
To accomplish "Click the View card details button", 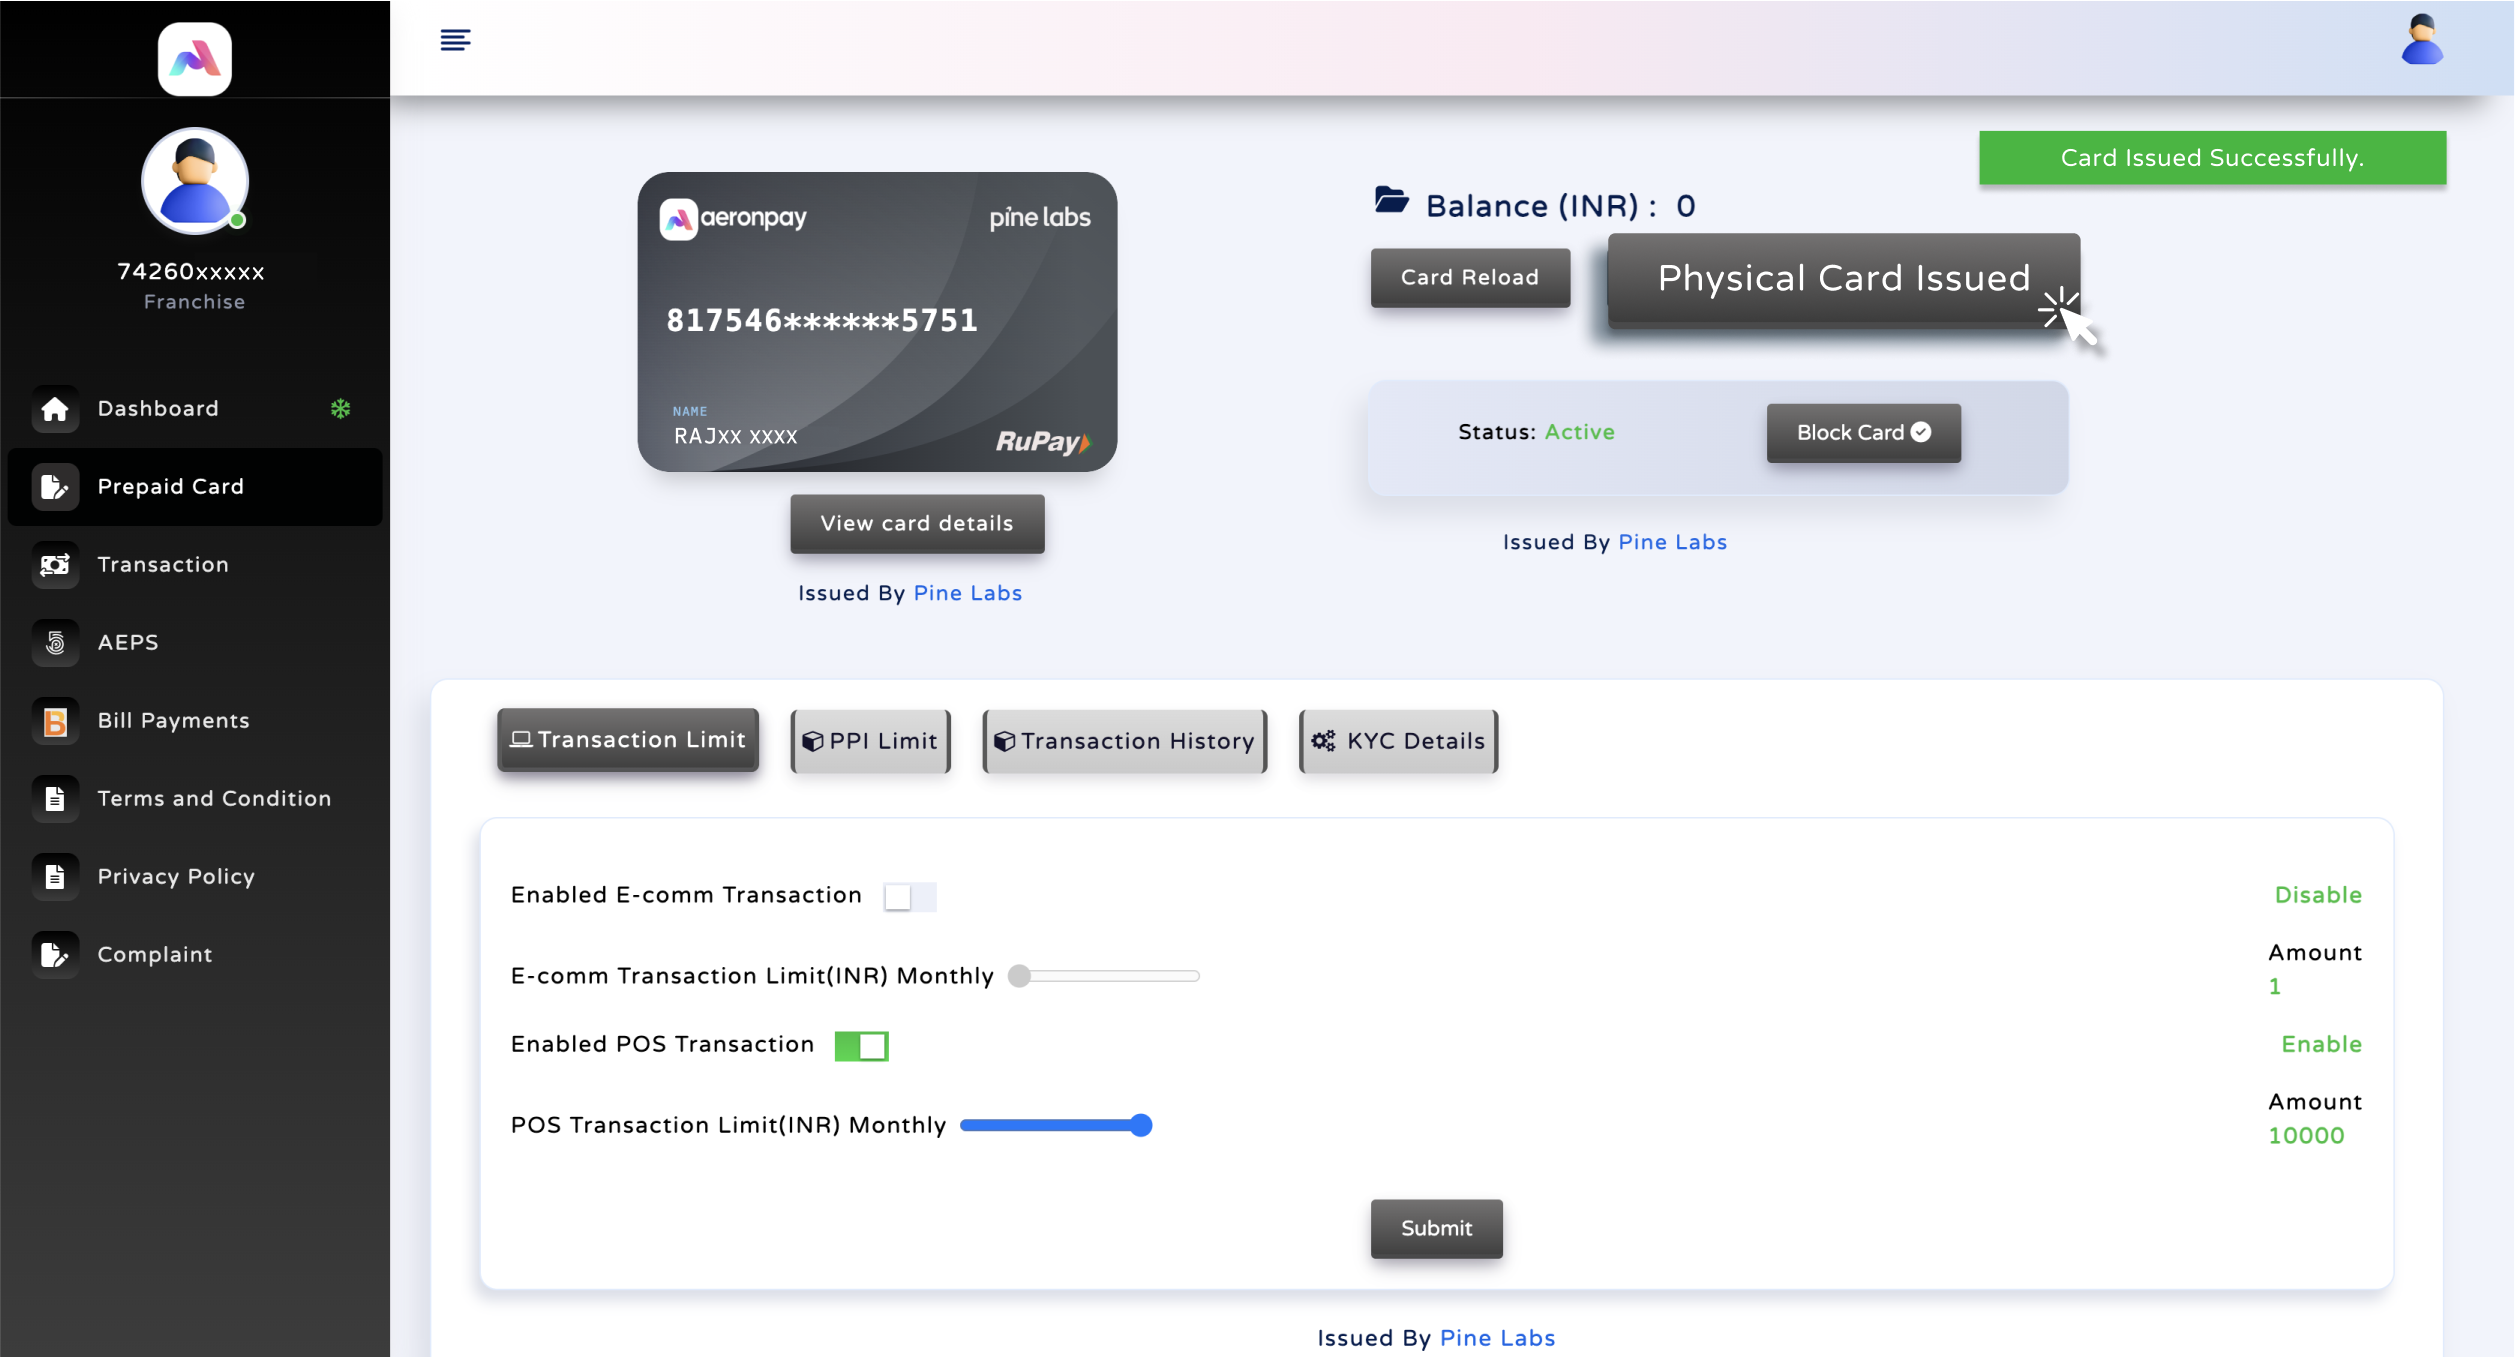I will [916, 523].
